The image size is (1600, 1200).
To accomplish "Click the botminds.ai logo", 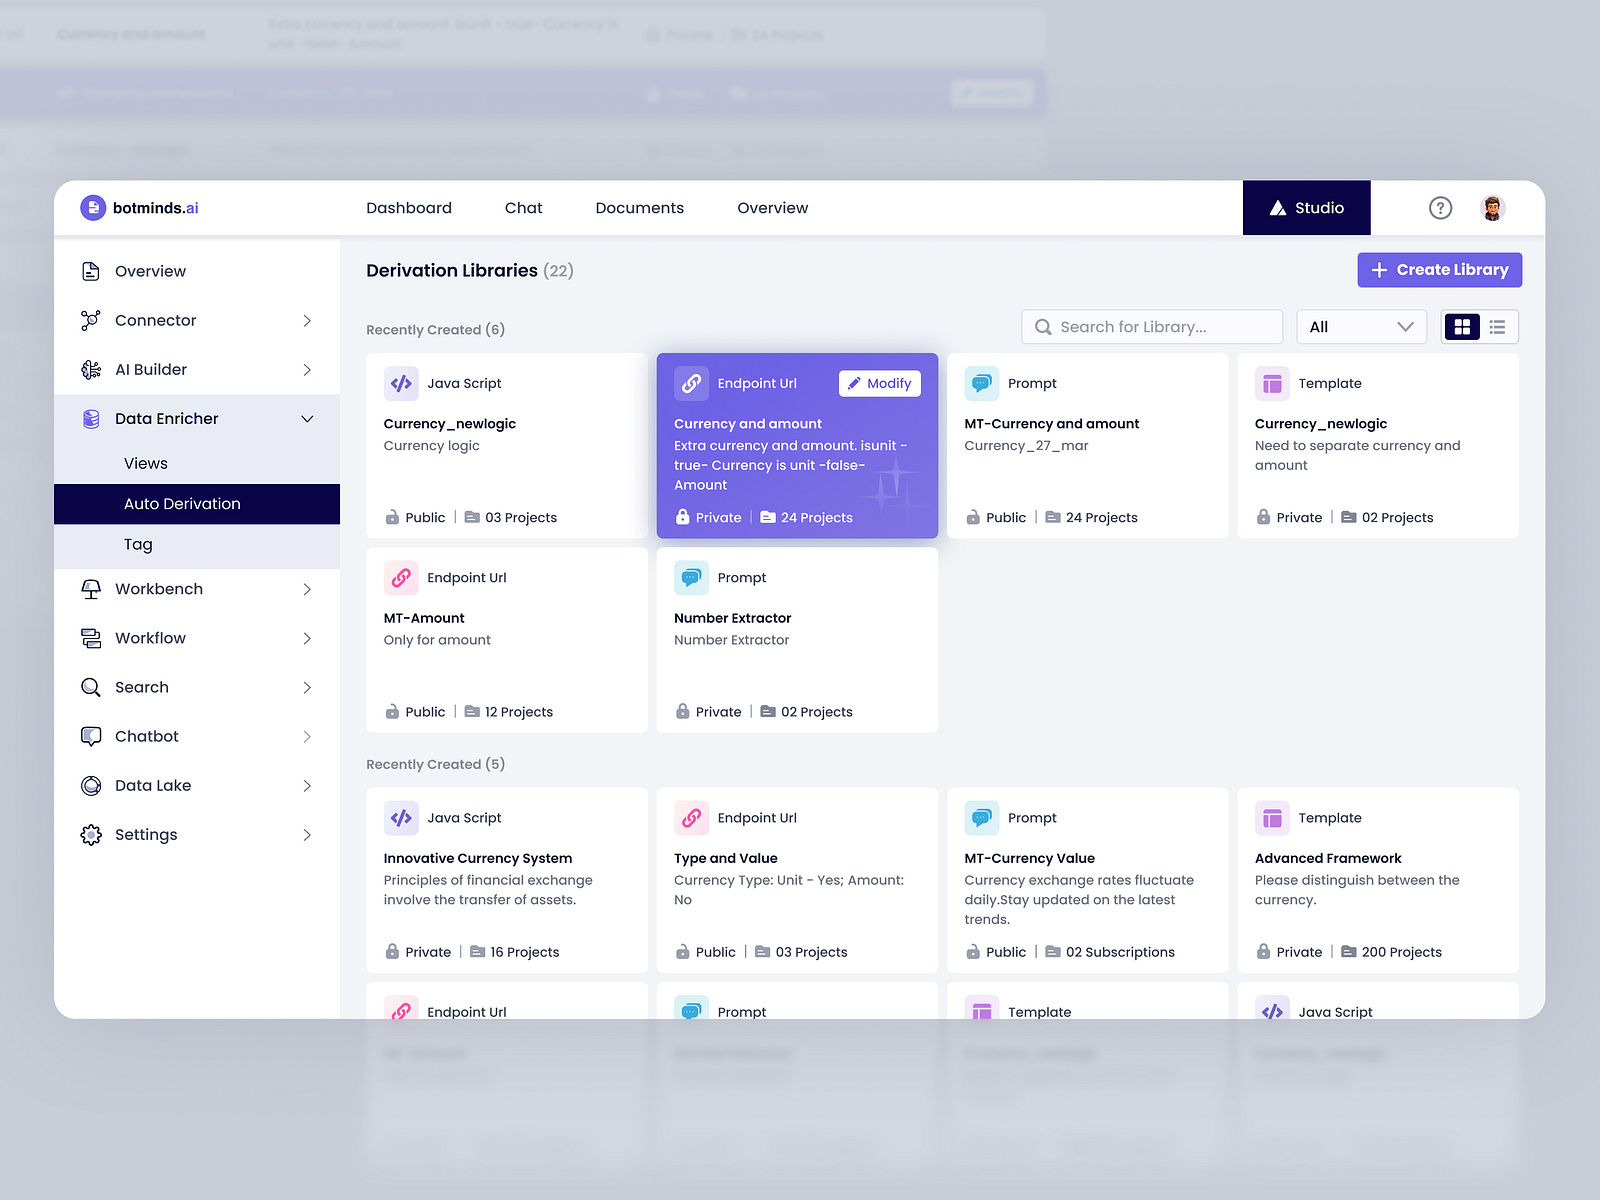I will [x=139, y=208].
